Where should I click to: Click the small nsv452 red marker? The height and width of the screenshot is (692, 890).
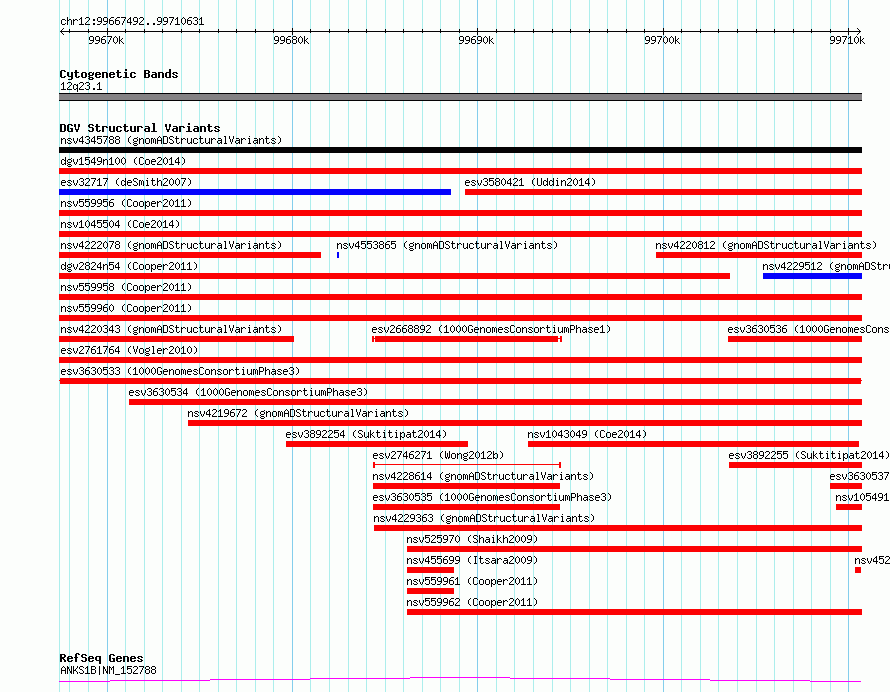click(x=858, y=570)
